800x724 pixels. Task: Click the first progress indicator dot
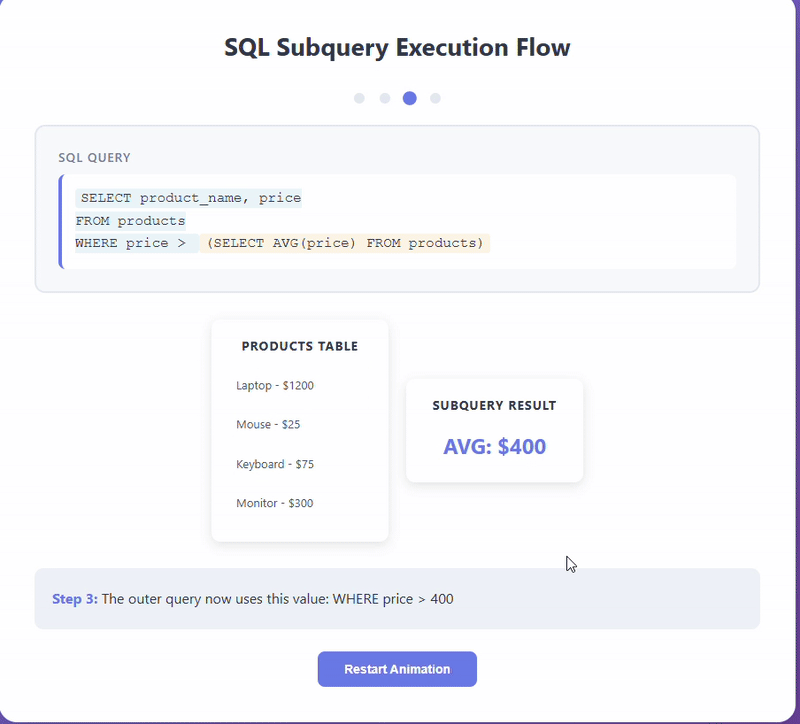point(360,98)
